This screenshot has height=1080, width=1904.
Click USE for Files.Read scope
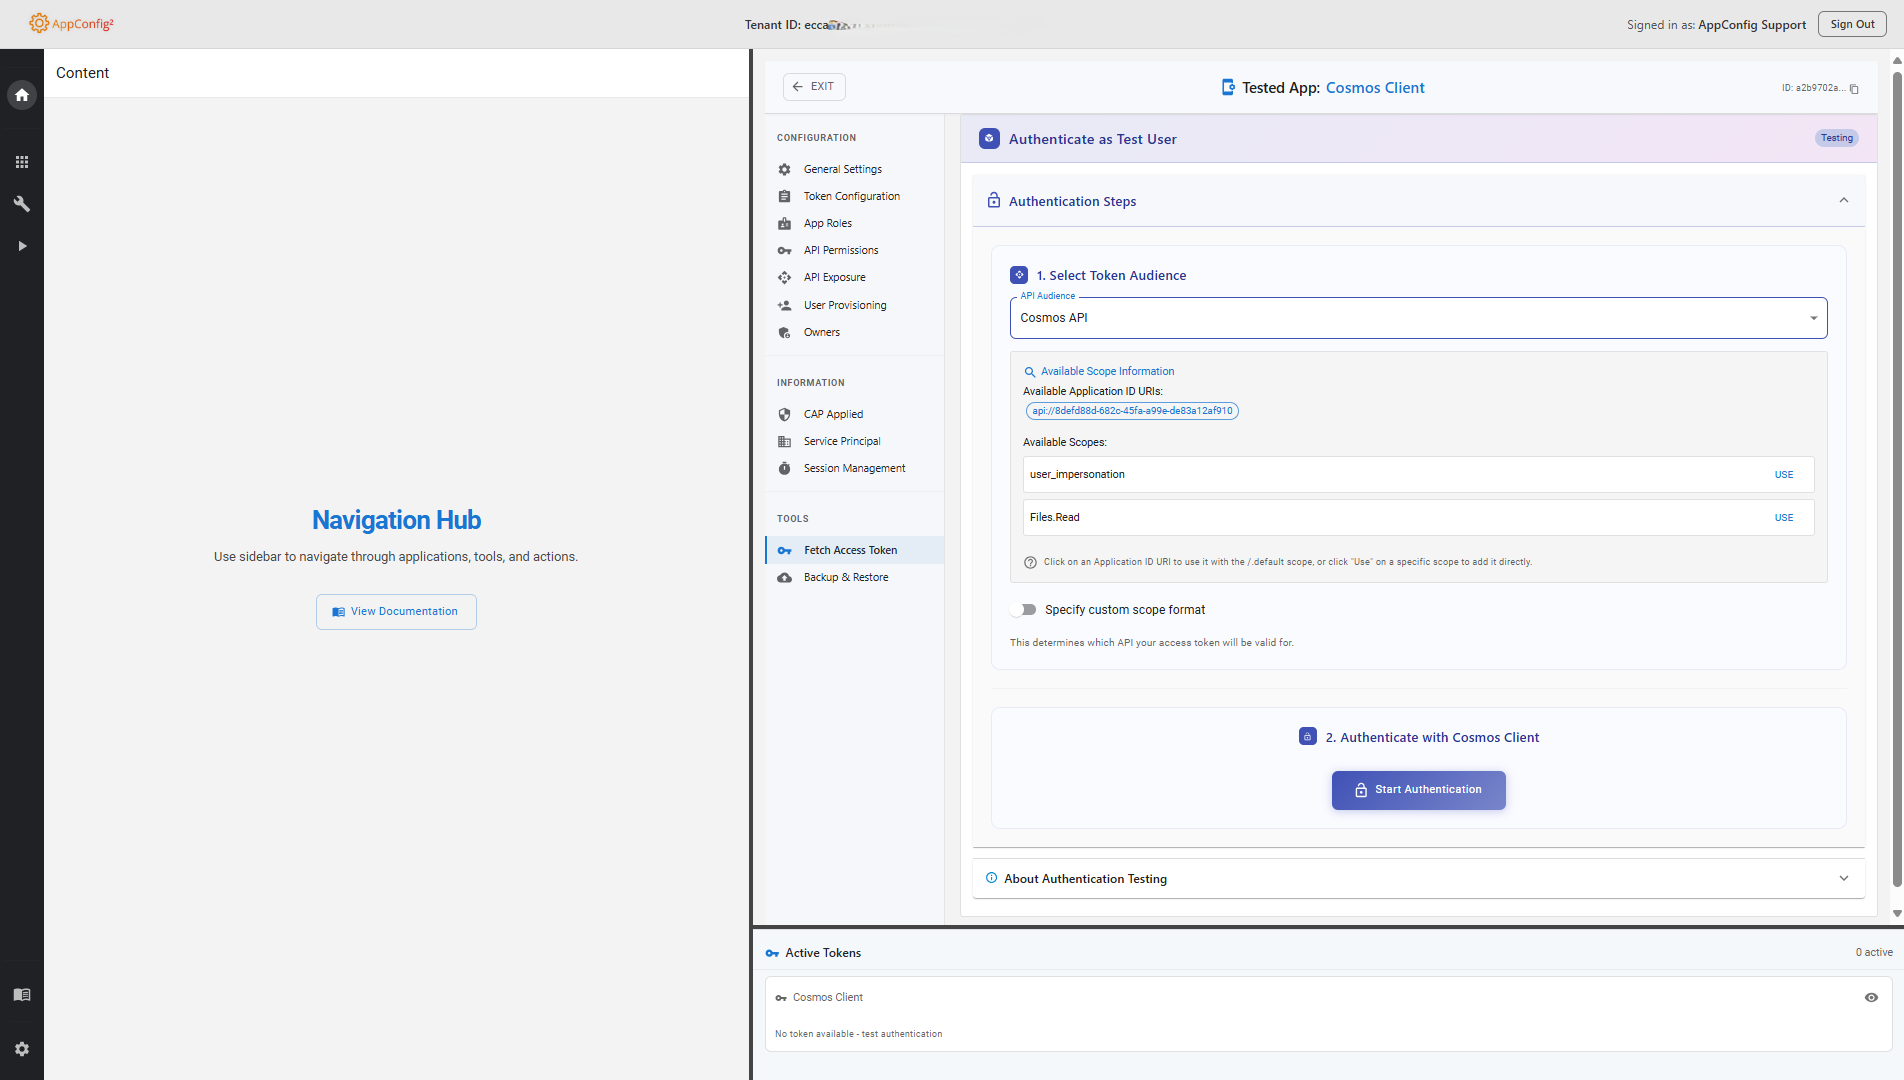(1784, 518)
